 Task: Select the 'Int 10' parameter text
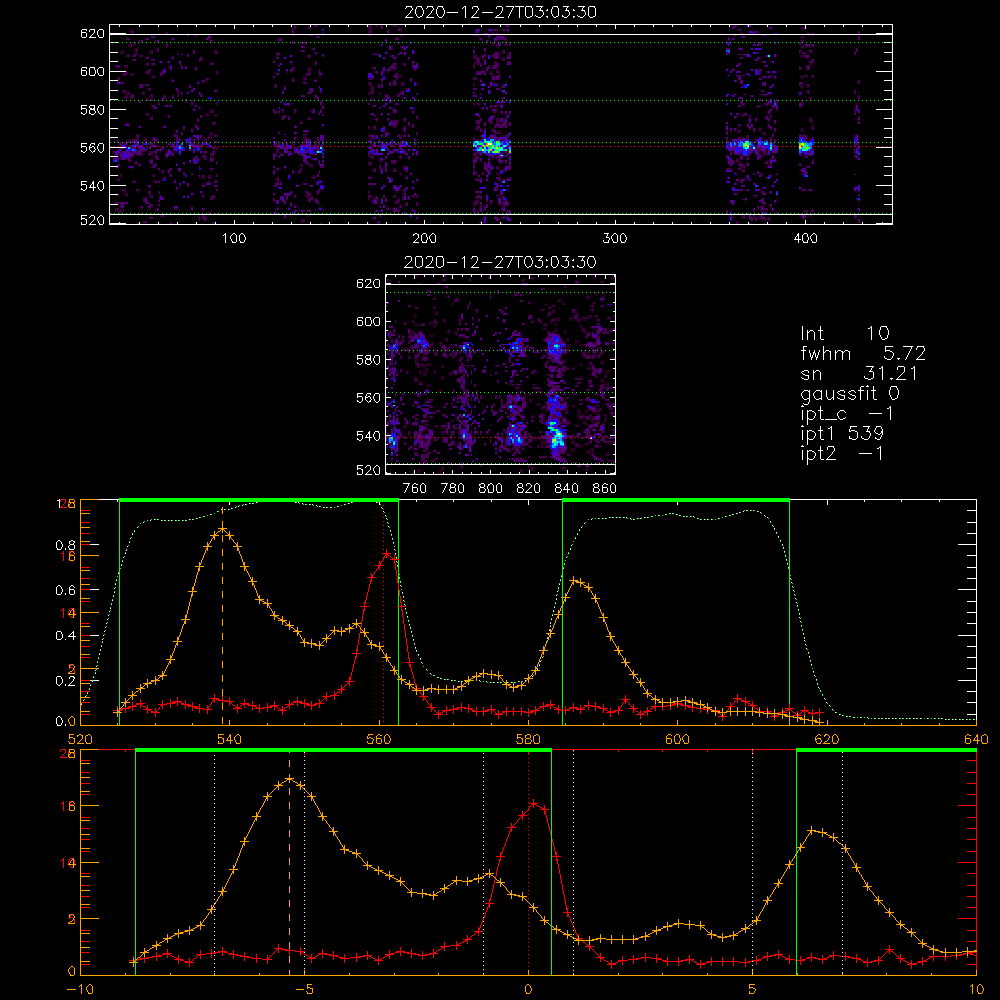[x=844, y=333]
